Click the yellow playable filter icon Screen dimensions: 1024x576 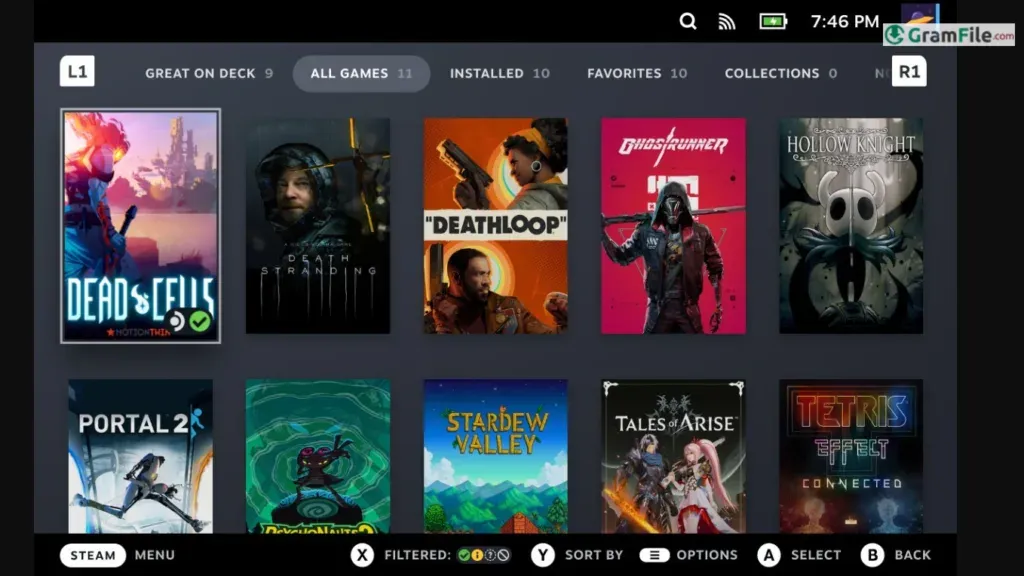click(x=477, y=555)
